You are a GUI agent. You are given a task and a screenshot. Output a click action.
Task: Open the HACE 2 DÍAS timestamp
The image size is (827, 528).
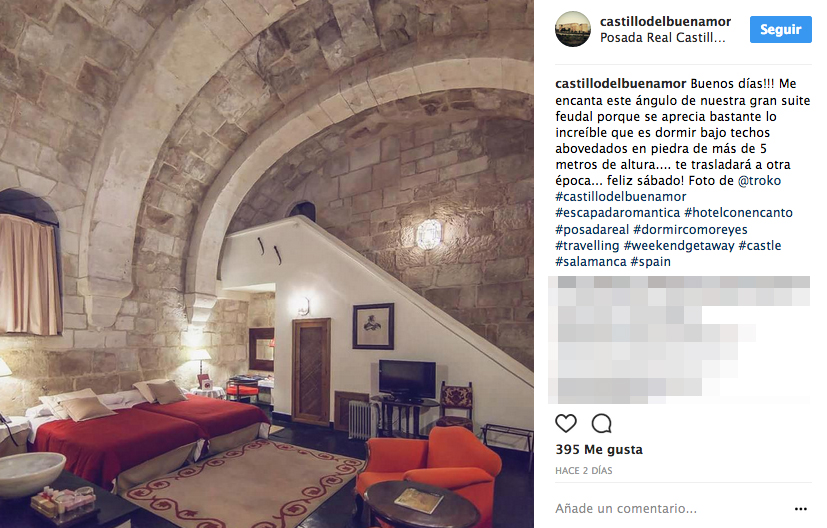tap(583, 471)
